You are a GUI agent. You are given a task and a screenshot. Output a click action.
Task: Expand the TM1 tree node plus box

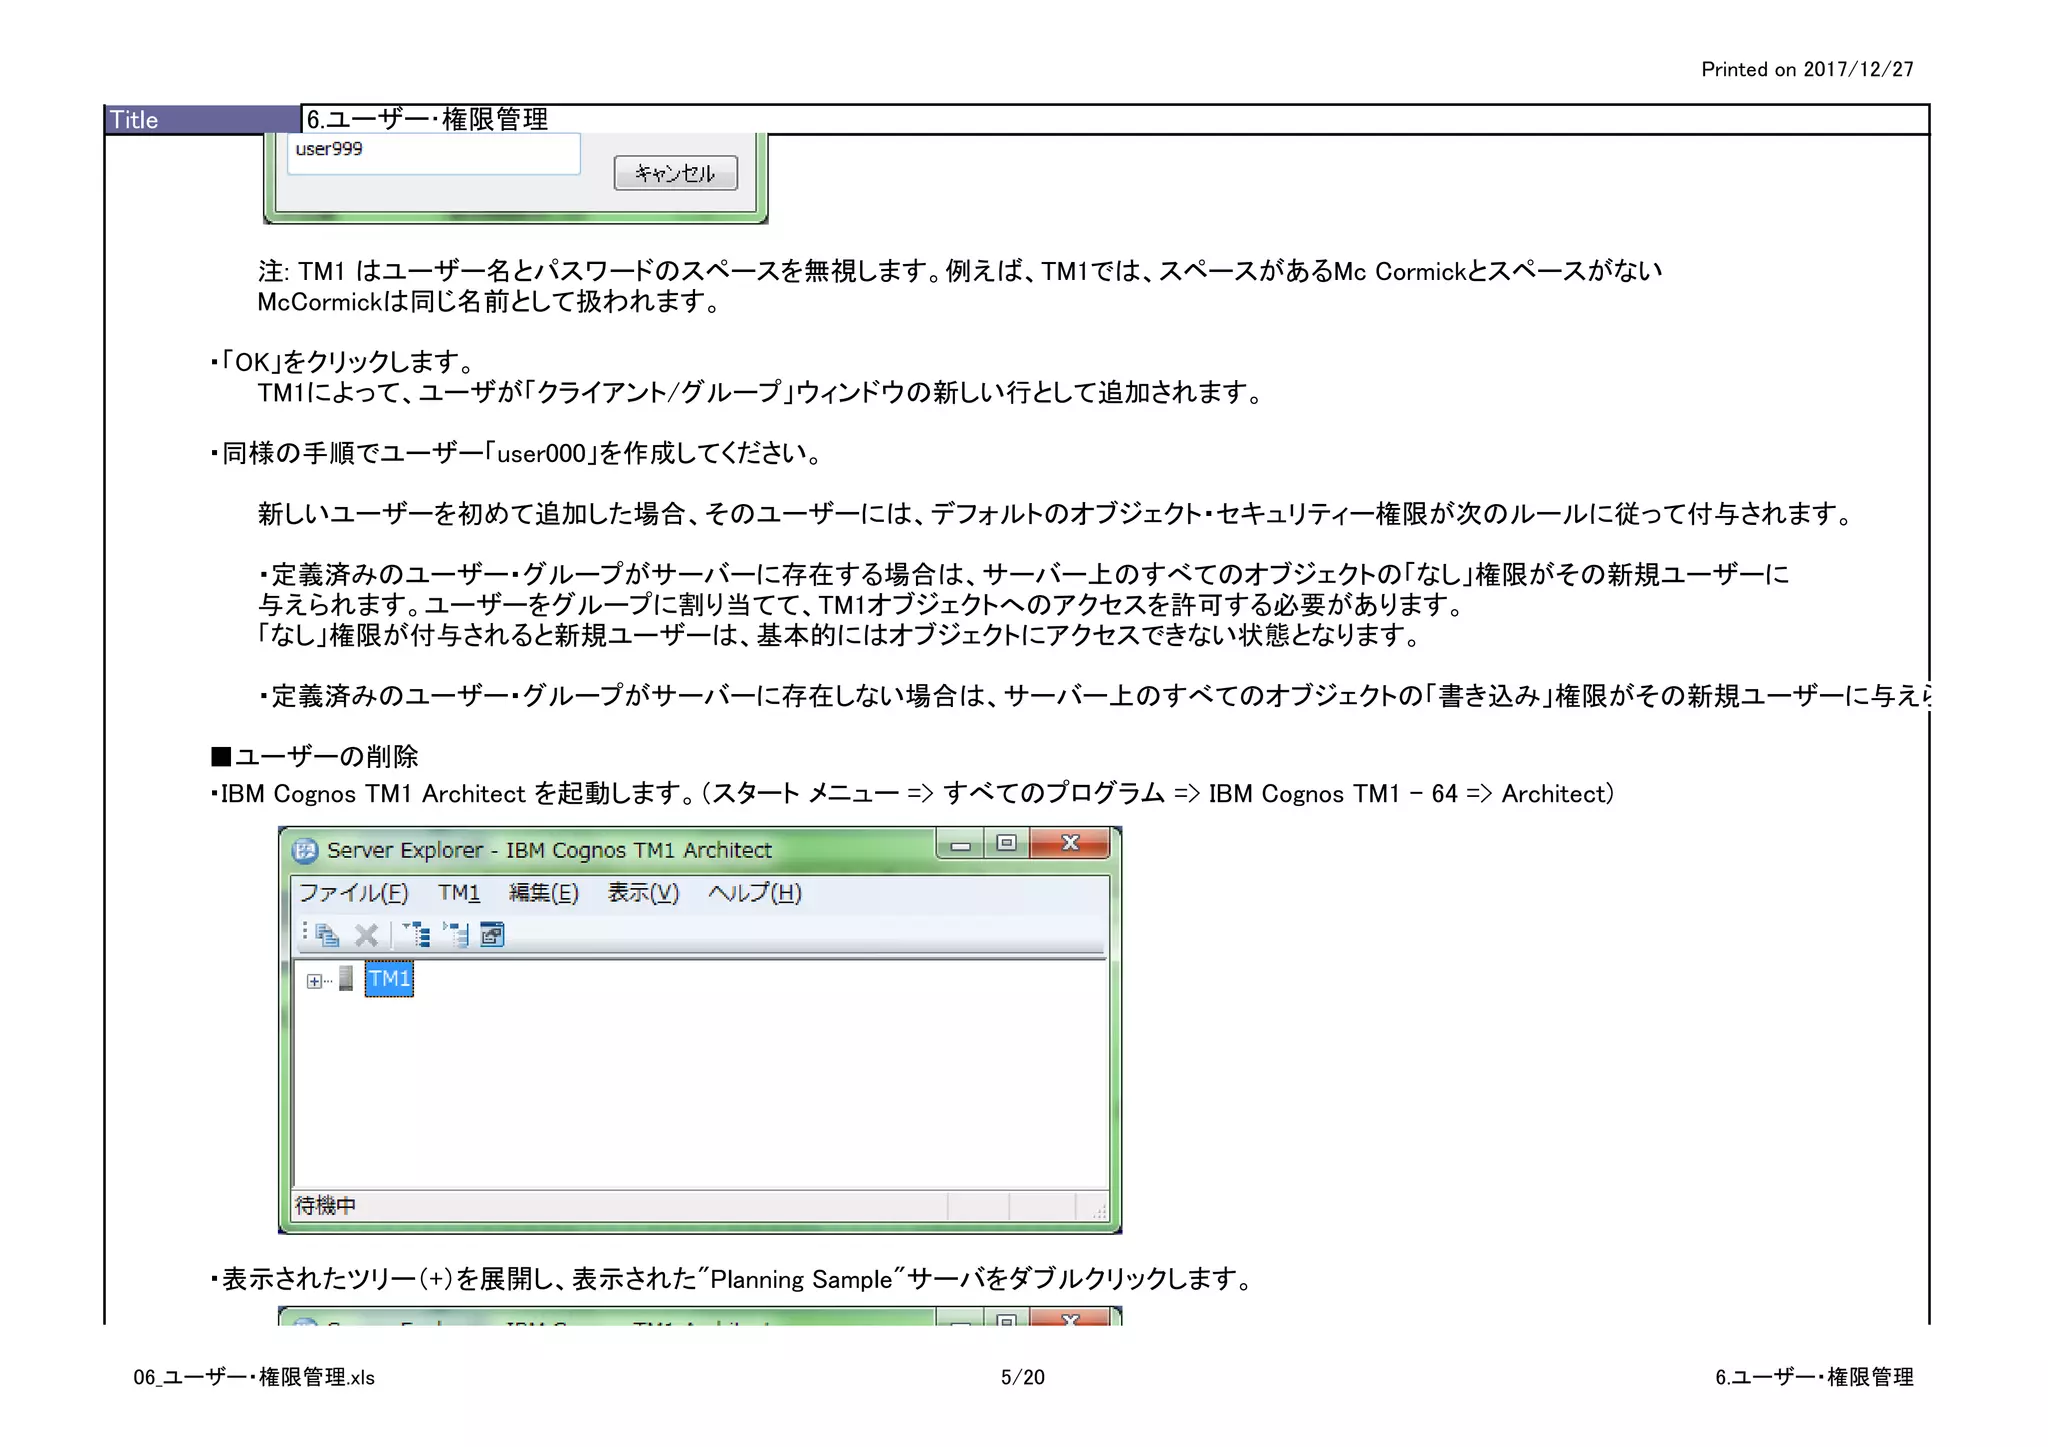[314, 981]
